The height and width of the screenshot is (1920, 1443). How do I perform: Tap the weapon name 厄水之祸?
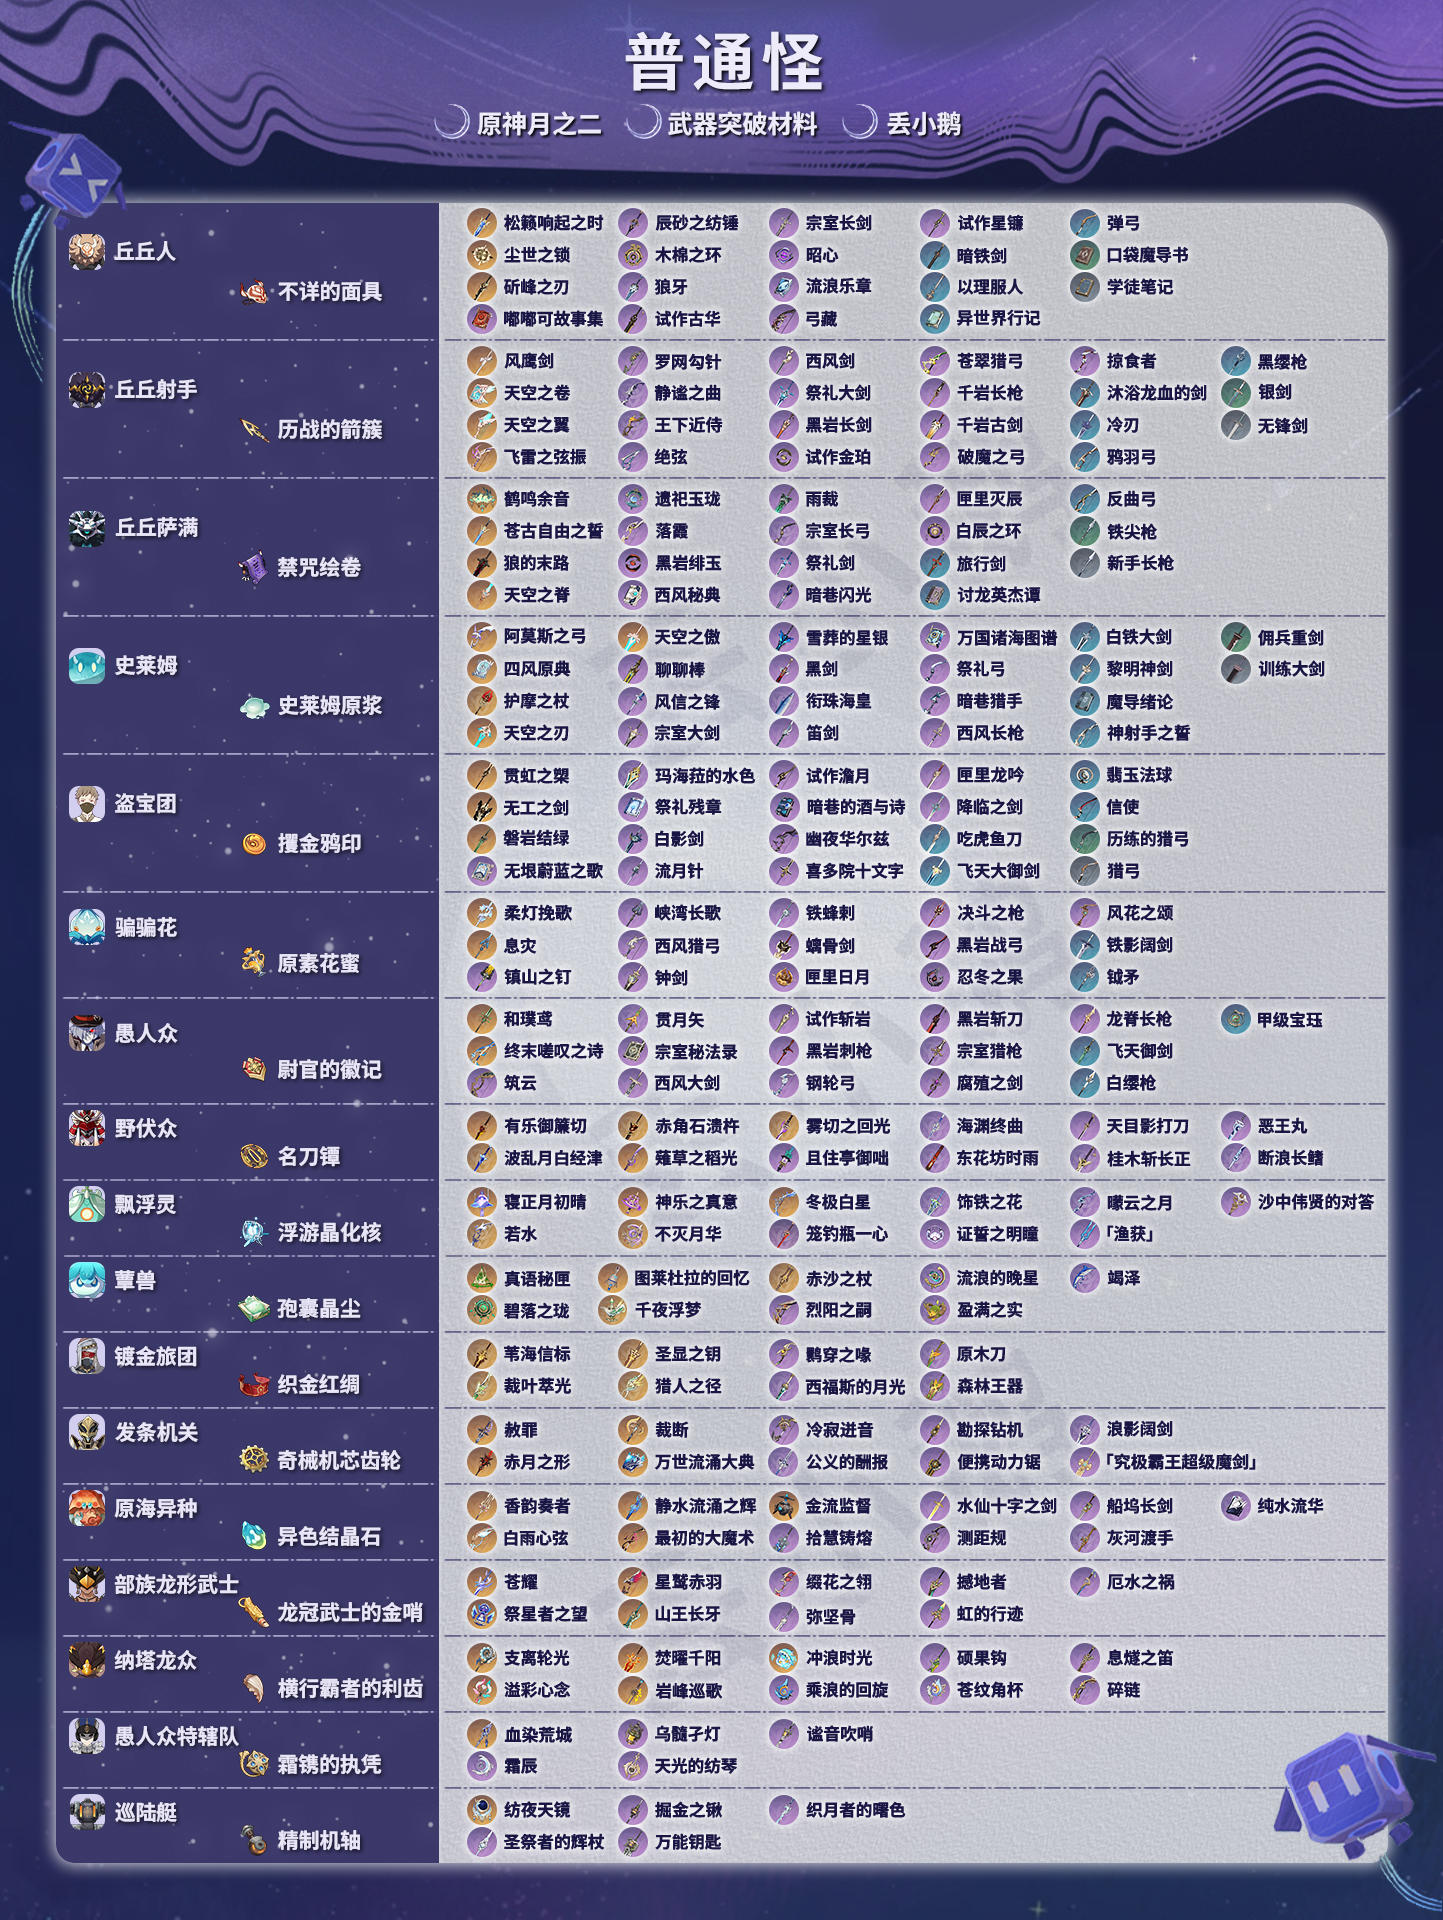[1140, 1582]
